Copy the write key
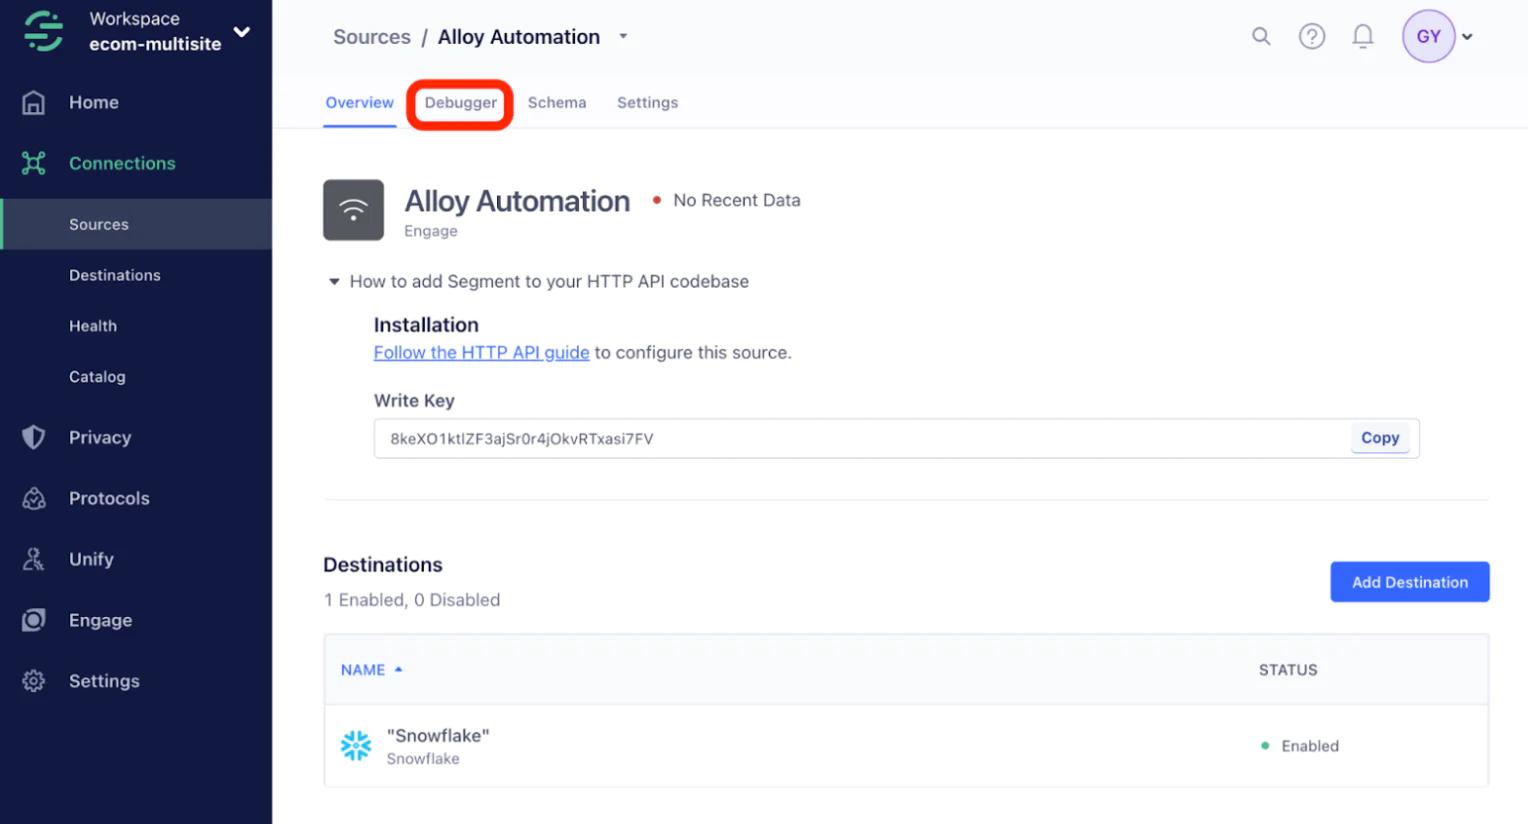Screen dimensions: 1528x824 tap(1379, 438)
